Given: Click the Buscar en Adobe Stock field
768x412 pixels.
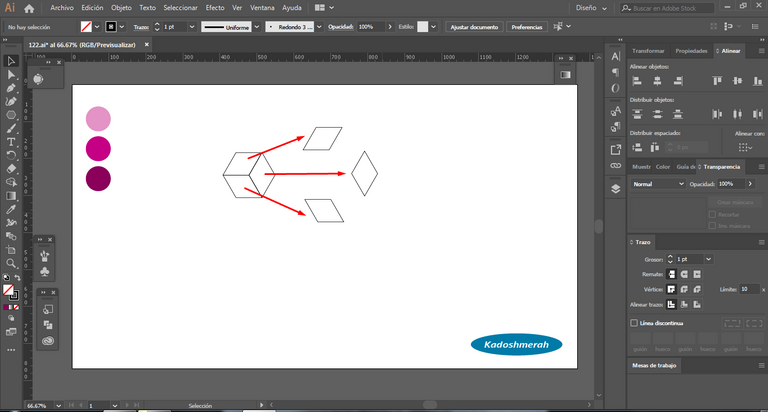Looking at the screenshot, I should click(662, 7).
